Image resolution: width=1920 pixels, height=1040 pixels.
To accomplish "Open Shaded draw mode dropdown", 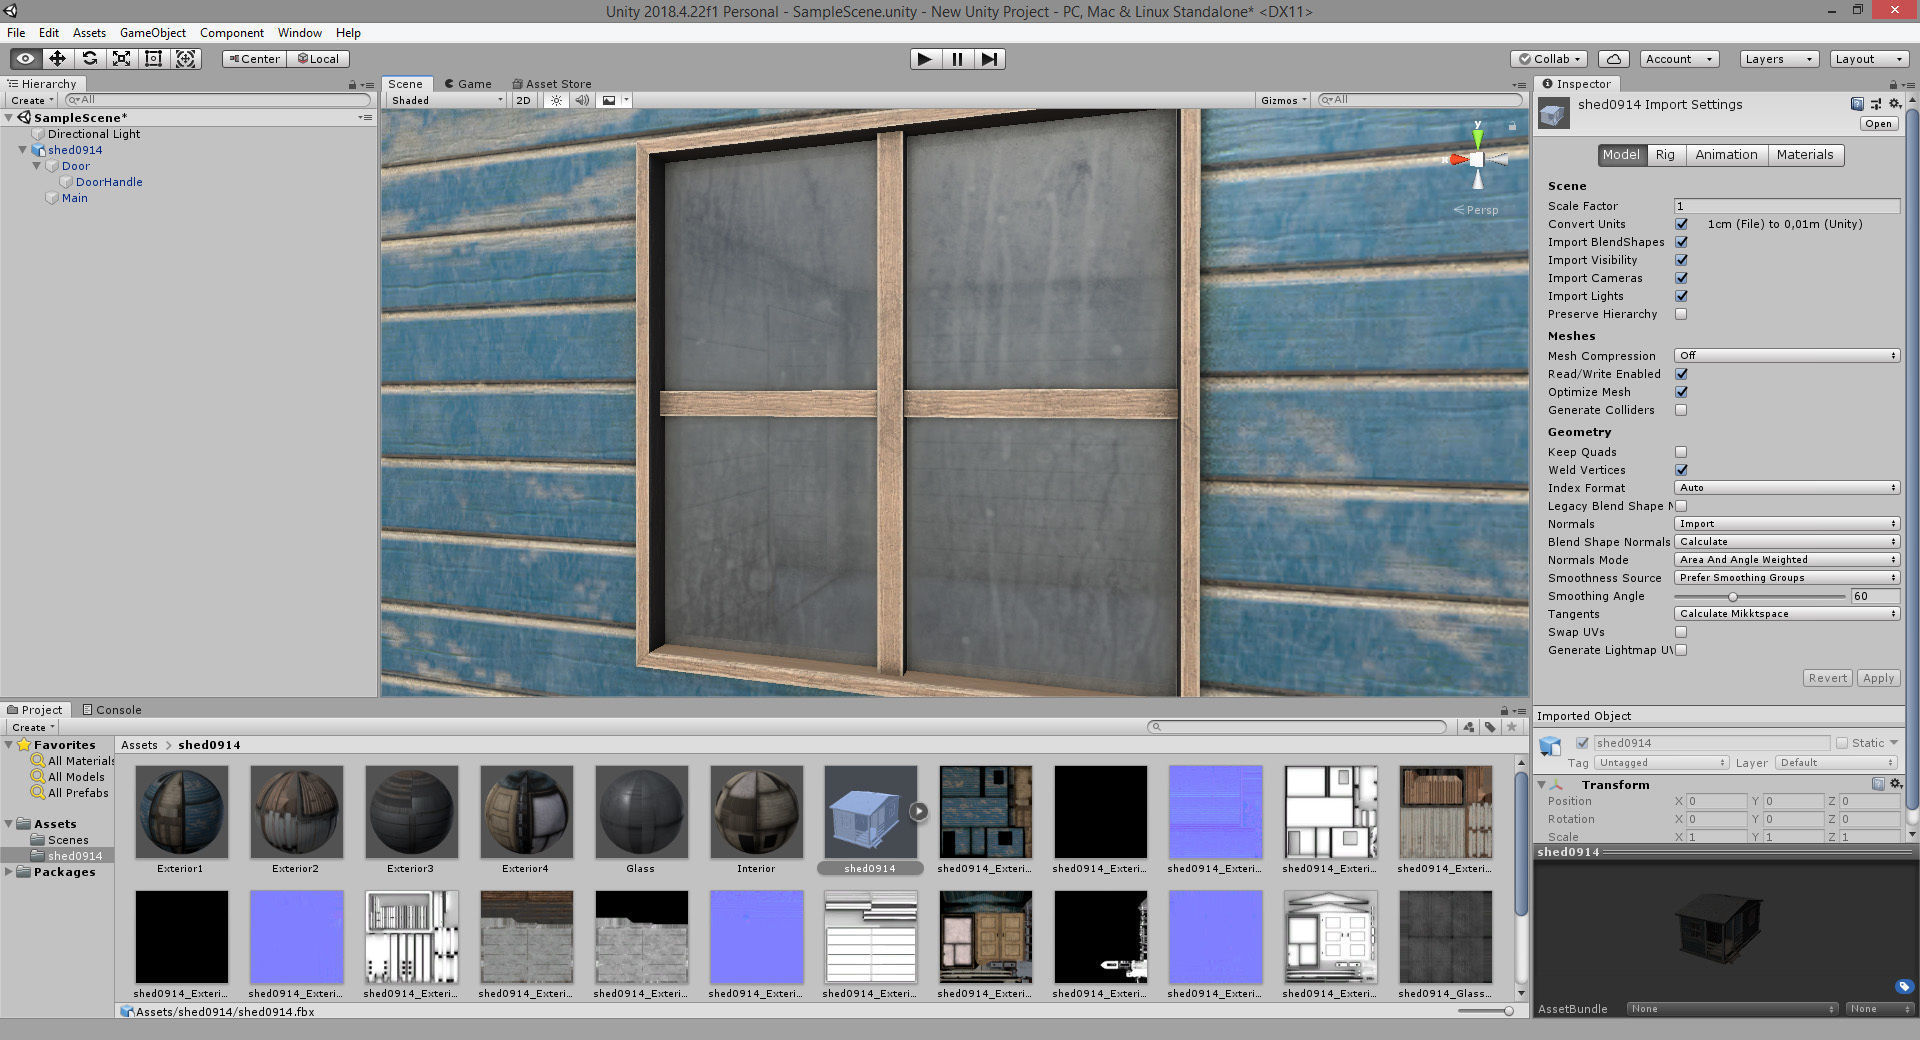I will [x=446, y=100].
